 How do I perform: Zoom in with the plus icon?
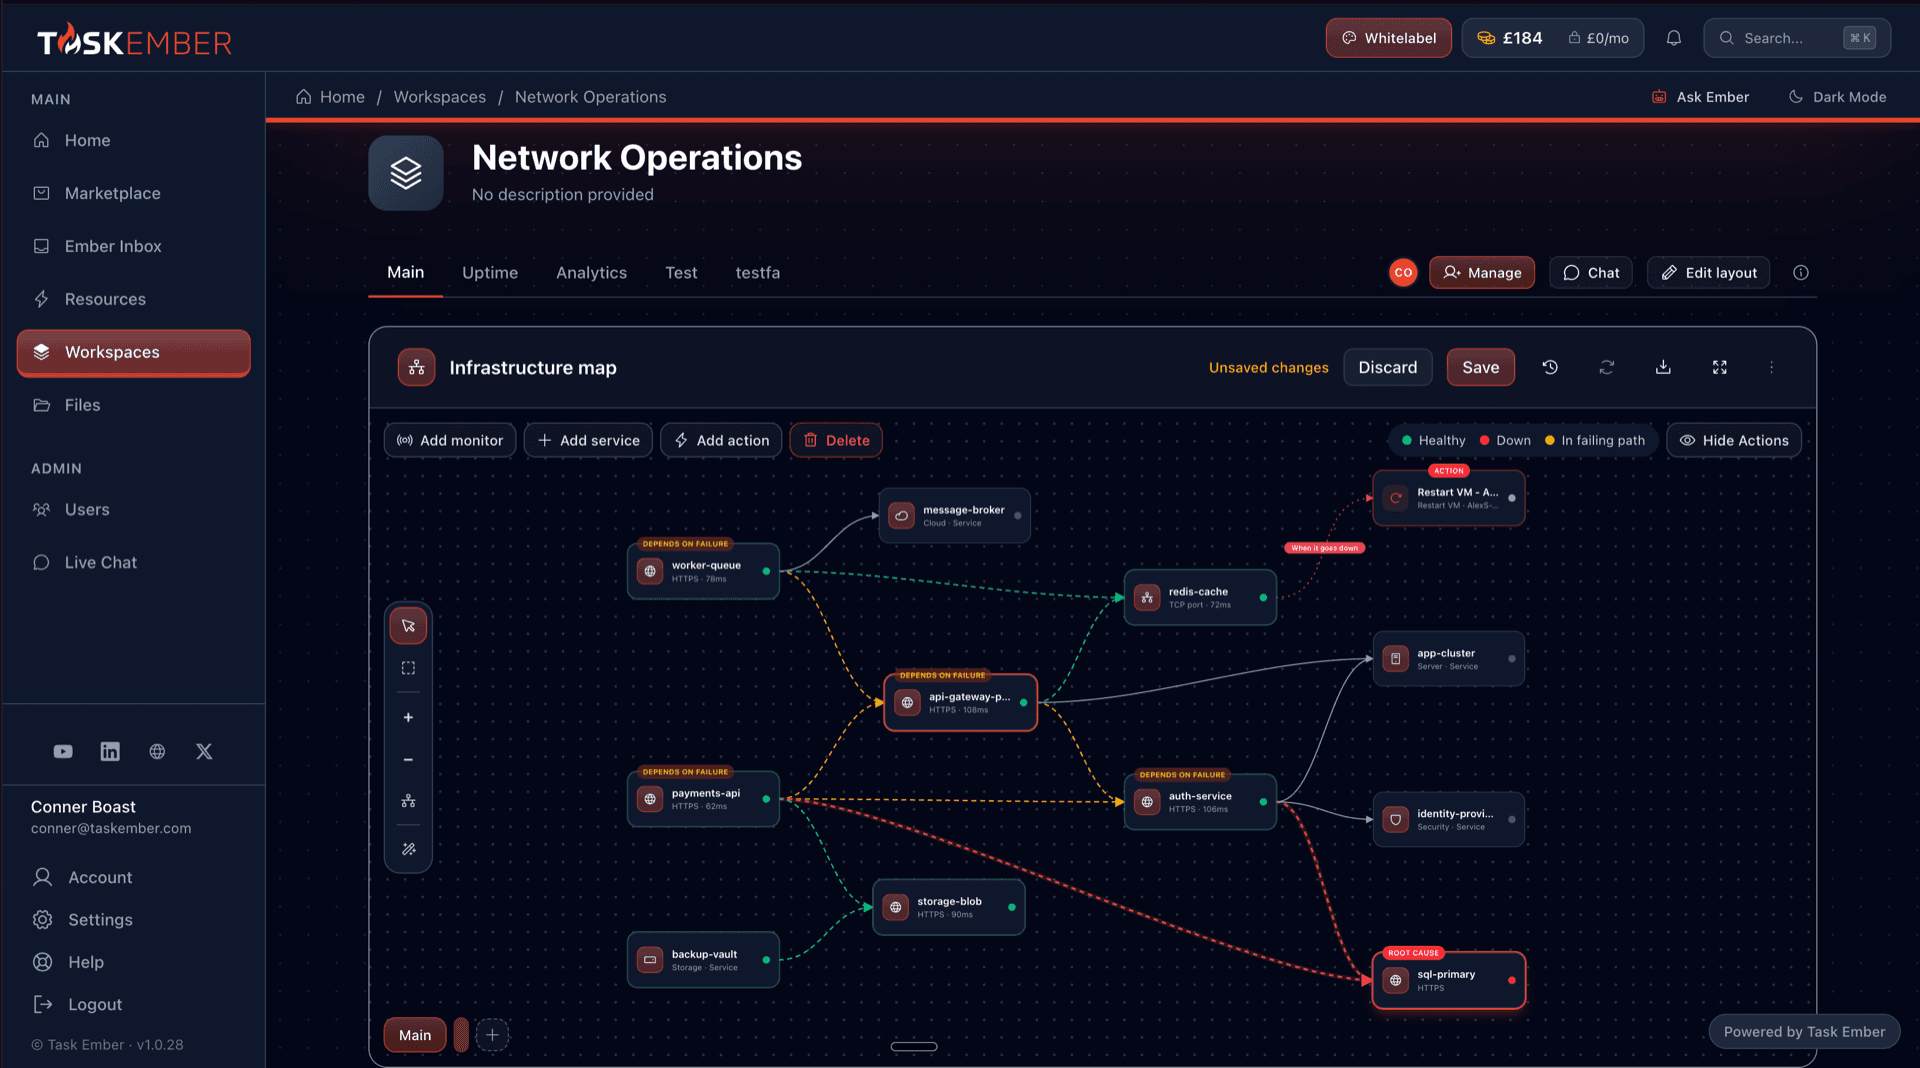[408, 717]
